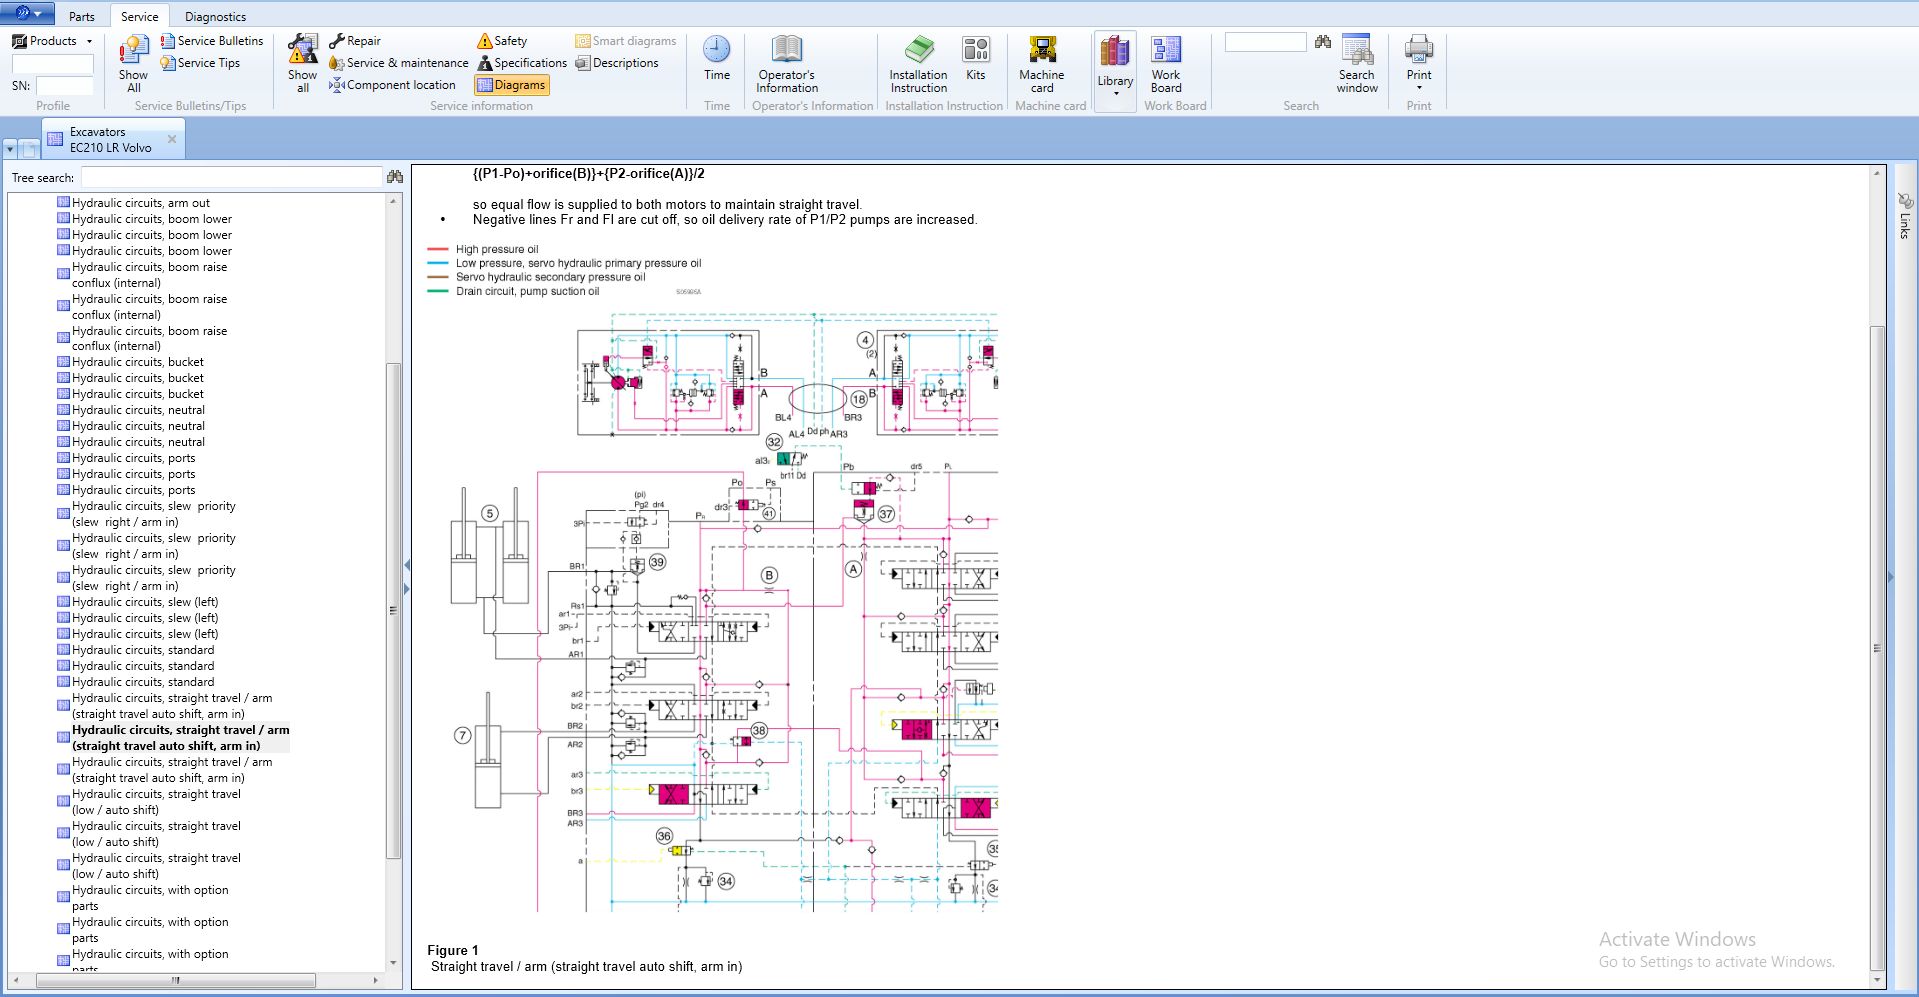This screenshot has height=997, width=1919.
Task: Open the Kits icon
Action: pos(975,50)
